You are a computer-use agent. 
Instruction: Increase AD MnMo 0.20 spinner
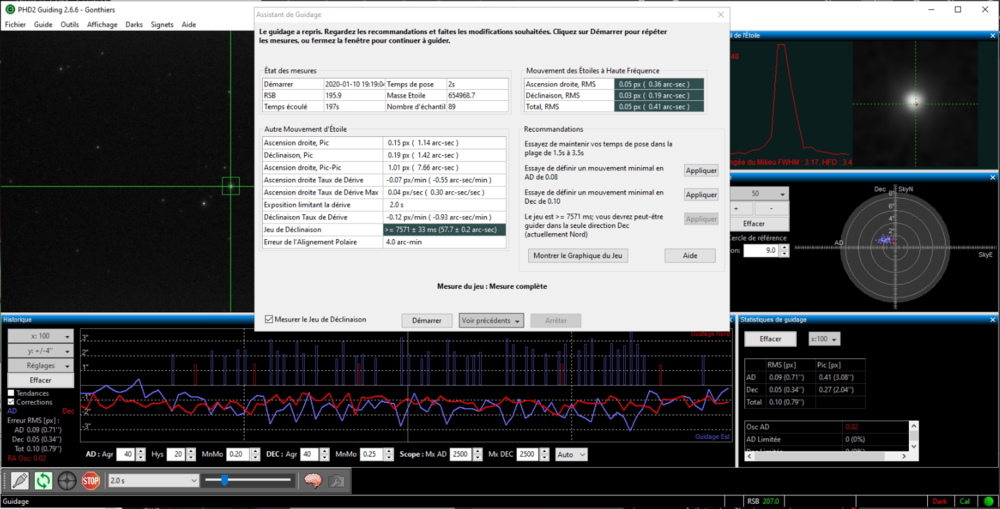click(255, 452)
